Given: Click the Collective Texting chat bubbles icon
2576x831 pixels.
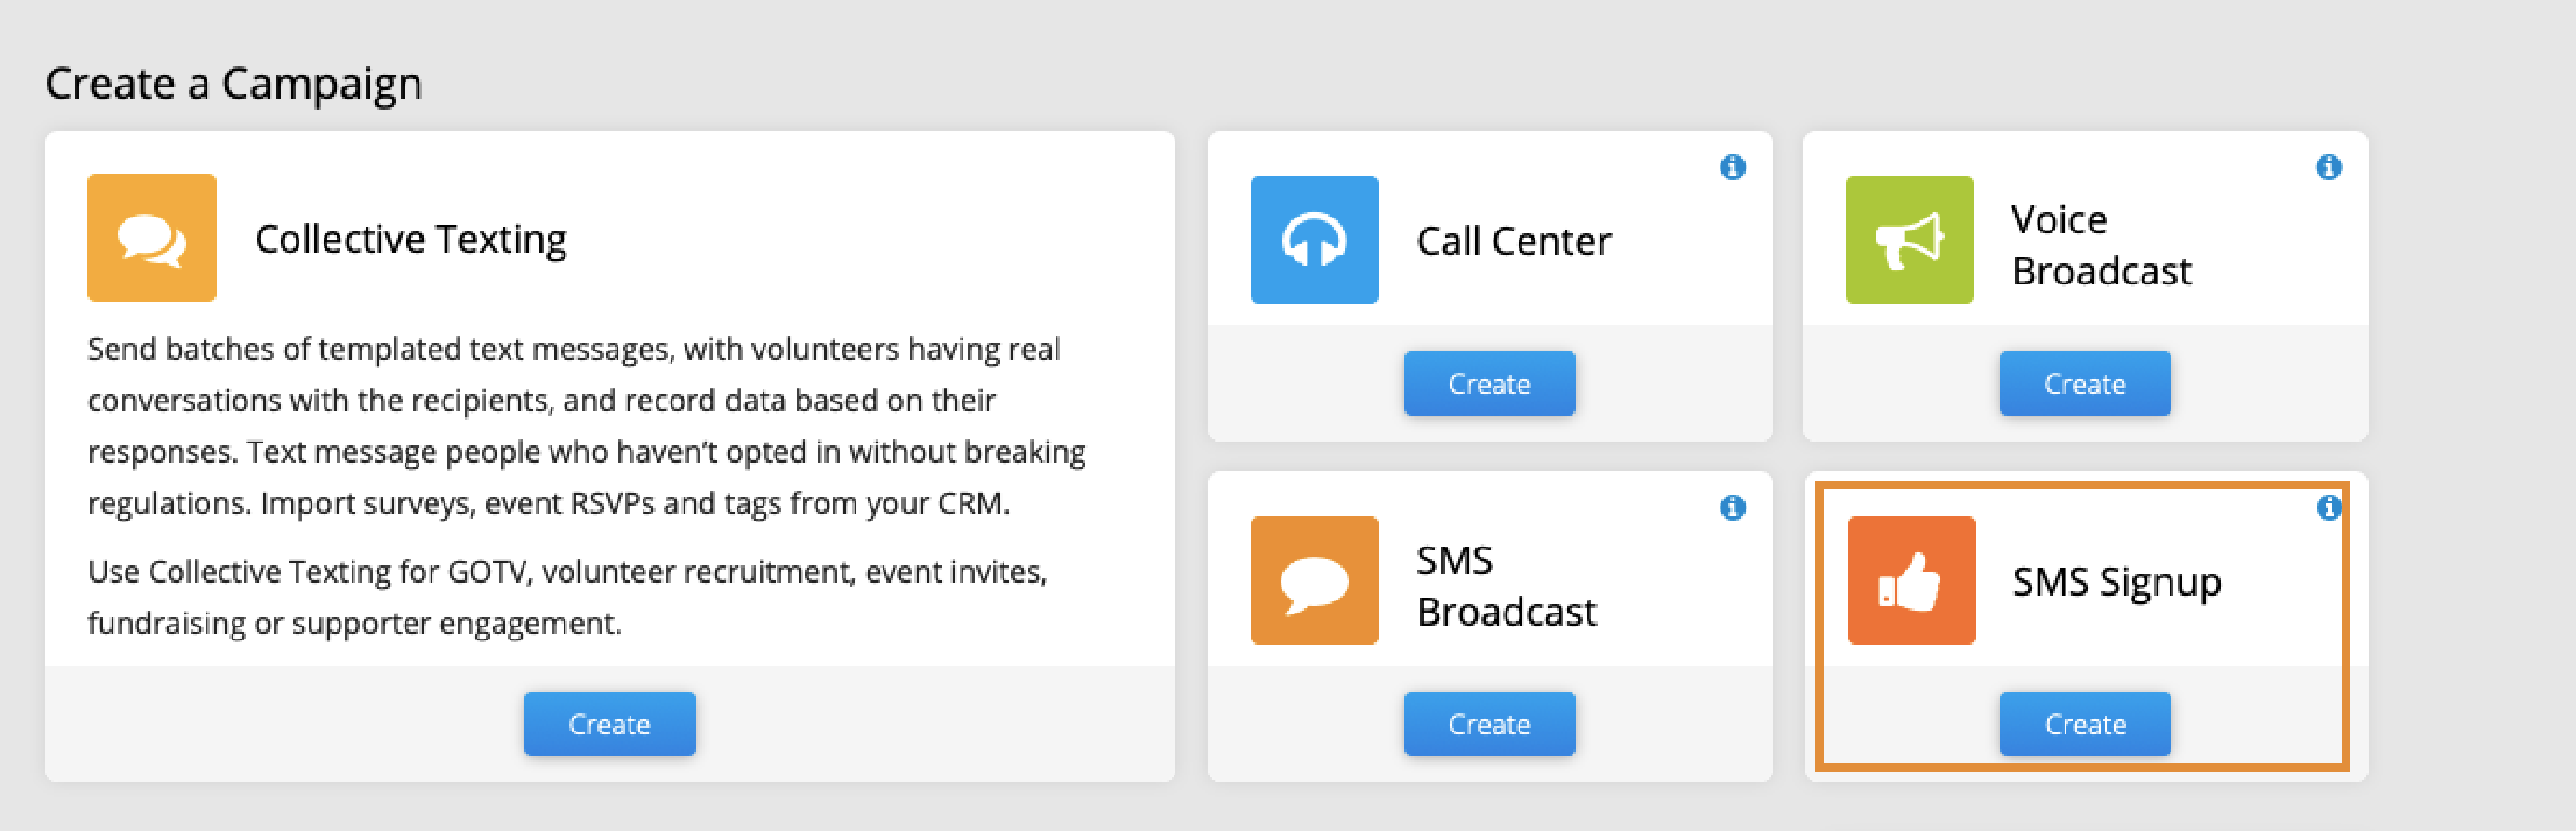Looking at the screenshot, I should point(152,238).
